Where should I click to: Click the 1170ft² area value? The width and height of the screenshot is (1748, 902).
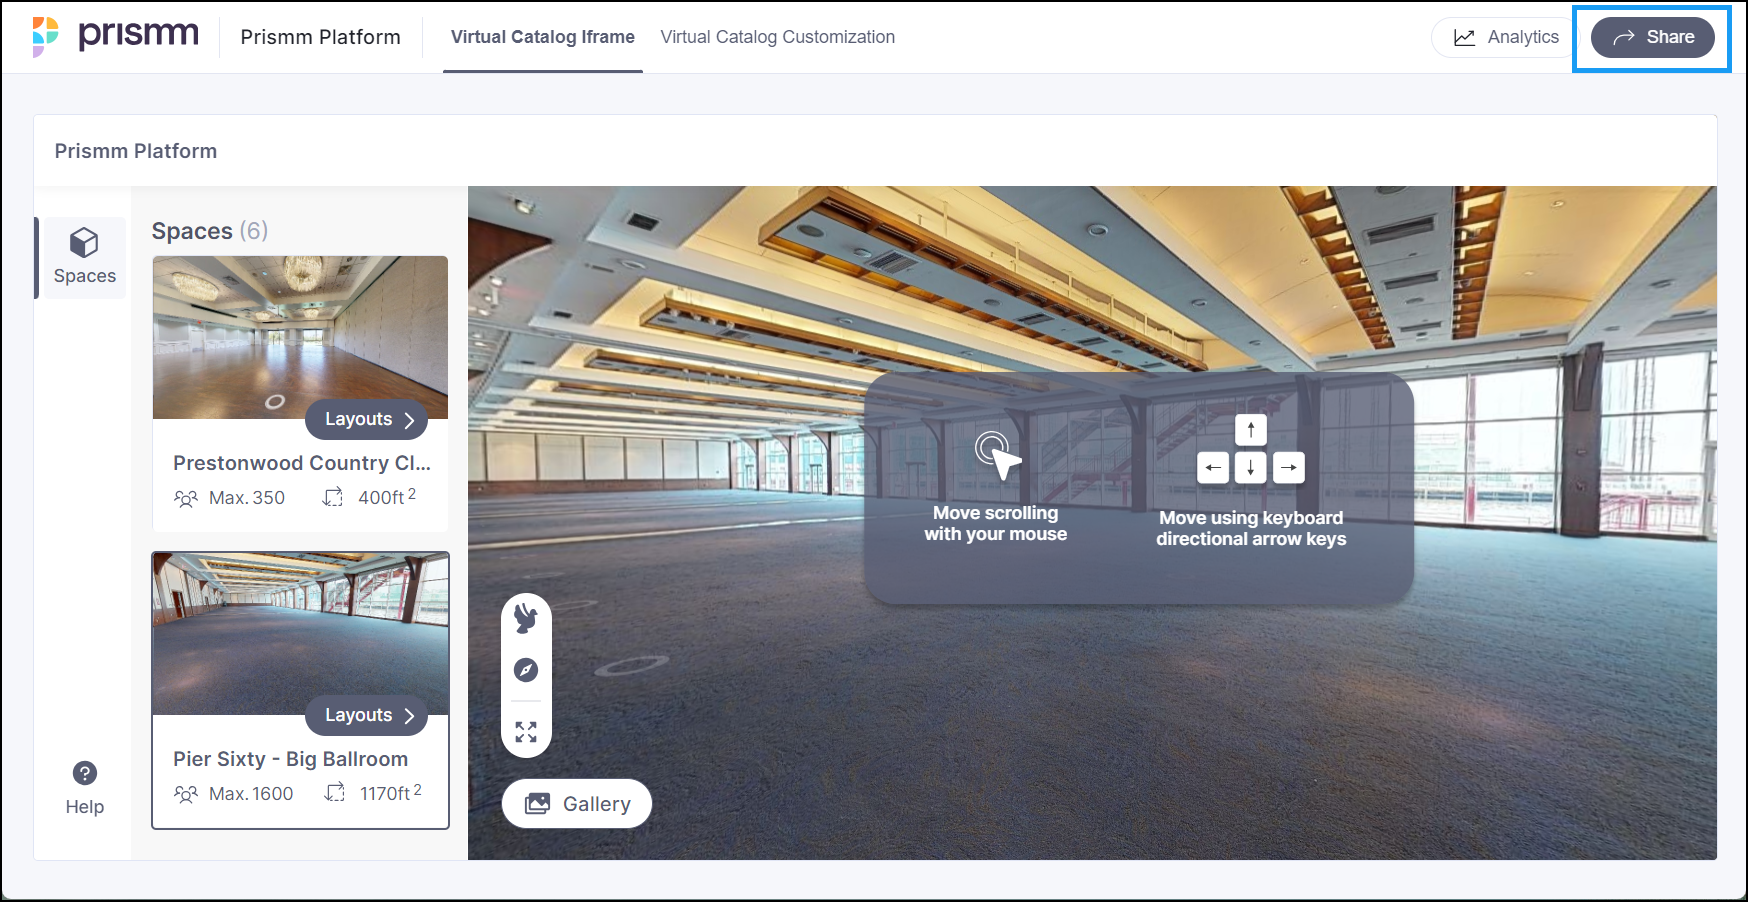391,793
